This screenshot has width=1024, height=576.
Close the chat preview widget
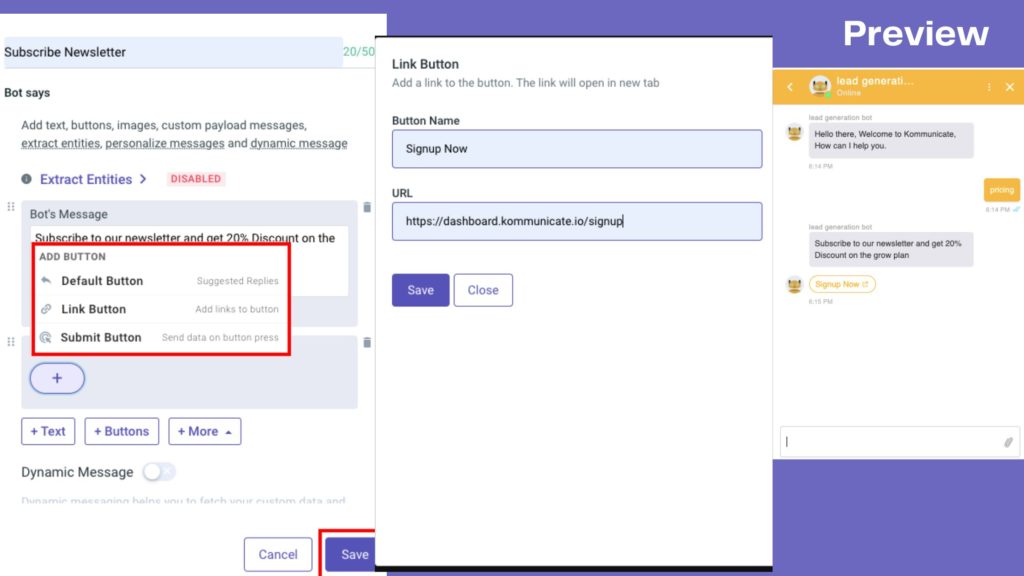[x=1010, y=87]
